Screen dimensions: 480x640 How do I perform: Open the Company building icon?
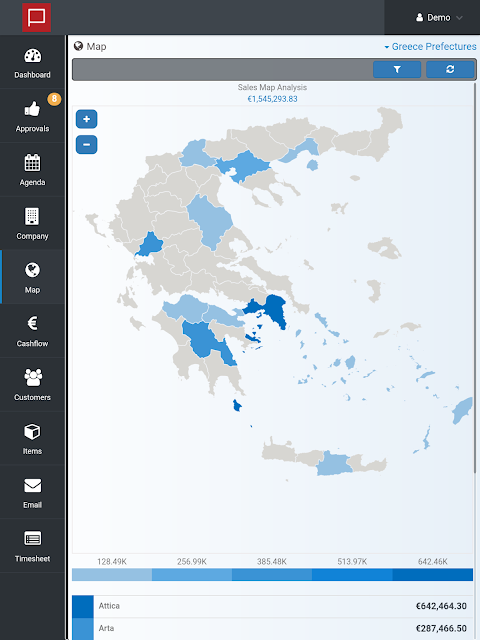click(x=32, y=216)
